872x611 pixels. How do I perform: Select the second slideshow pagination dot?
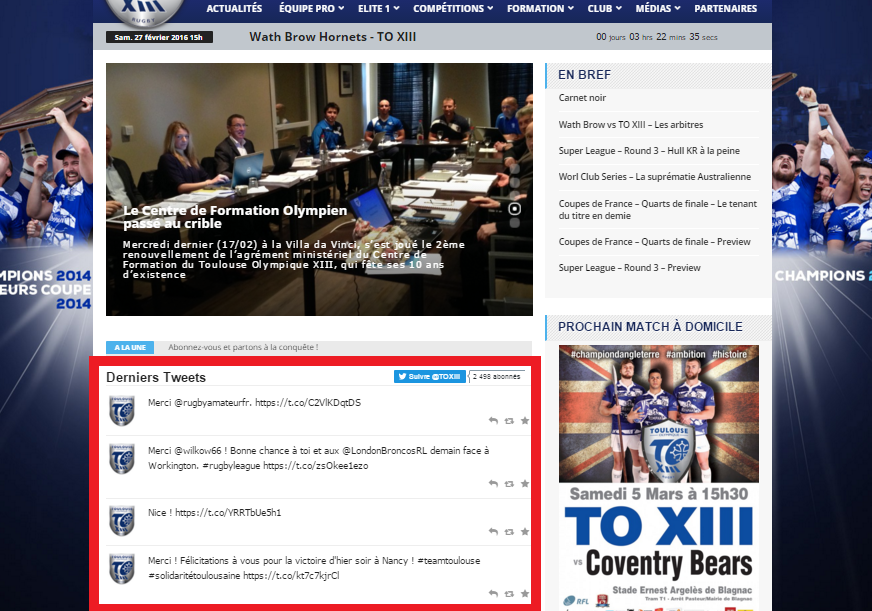(515, 183)
